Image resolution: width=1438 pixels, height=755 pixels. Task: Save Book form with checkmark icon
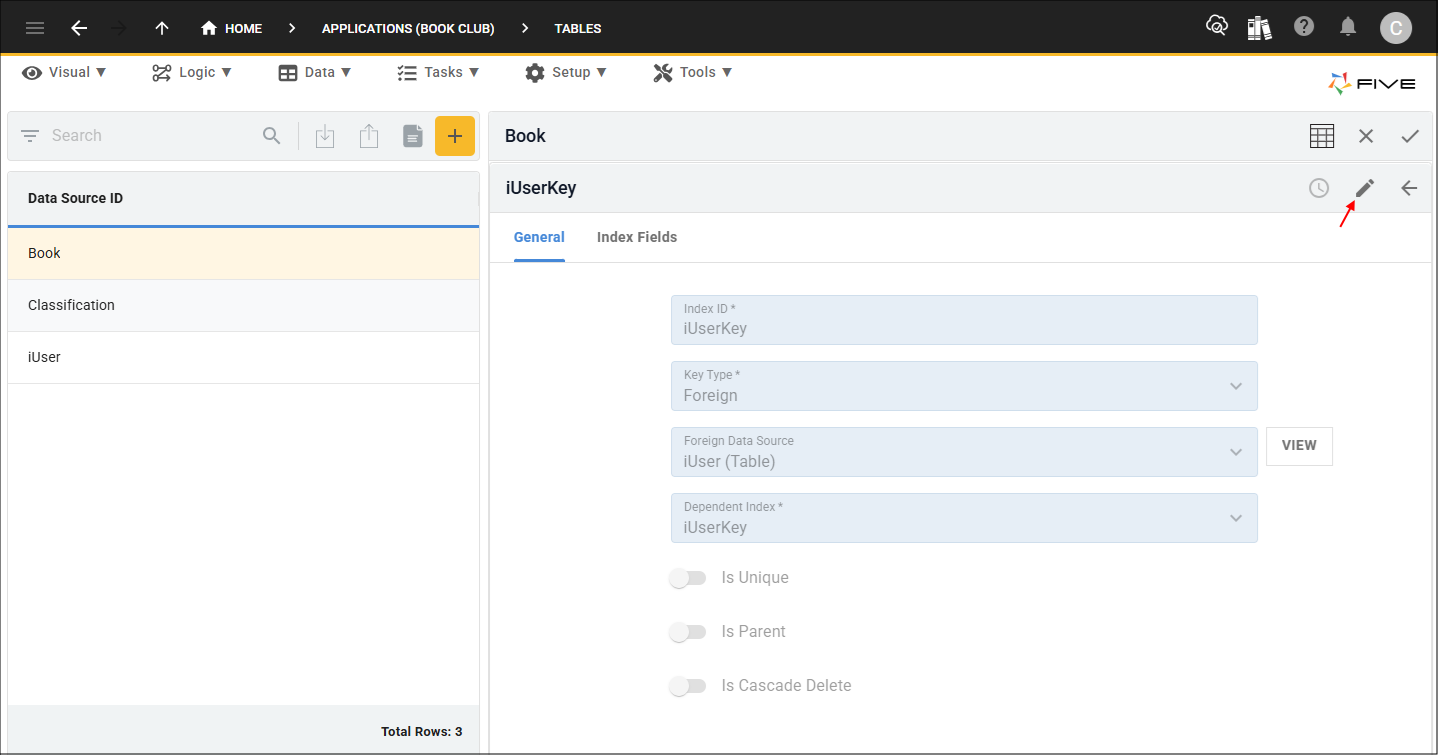pyautogui.click(x=1410, y=136)
